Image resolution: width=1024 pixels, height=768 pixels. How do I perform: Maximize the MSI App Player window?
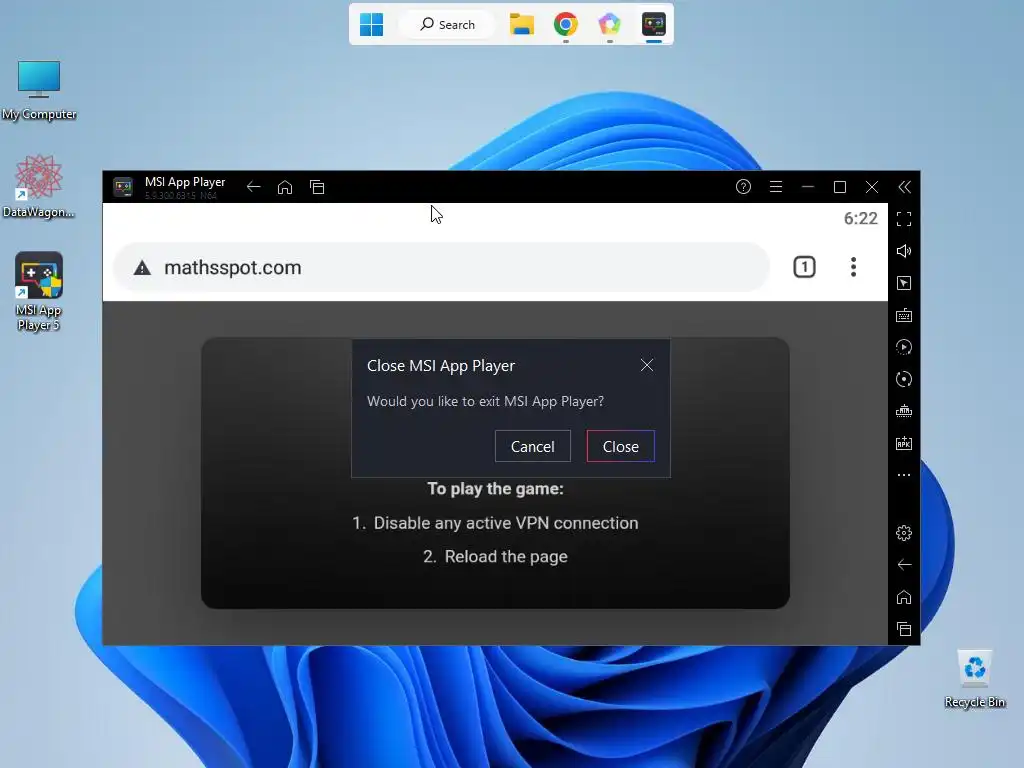[x=840, y=187]
